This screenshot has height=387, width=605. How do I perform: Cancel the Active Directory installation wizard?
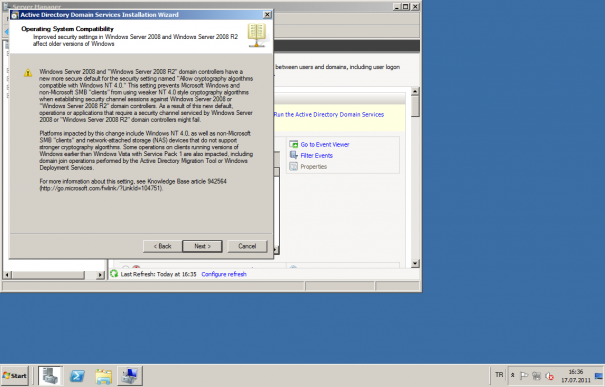point(247,246)
